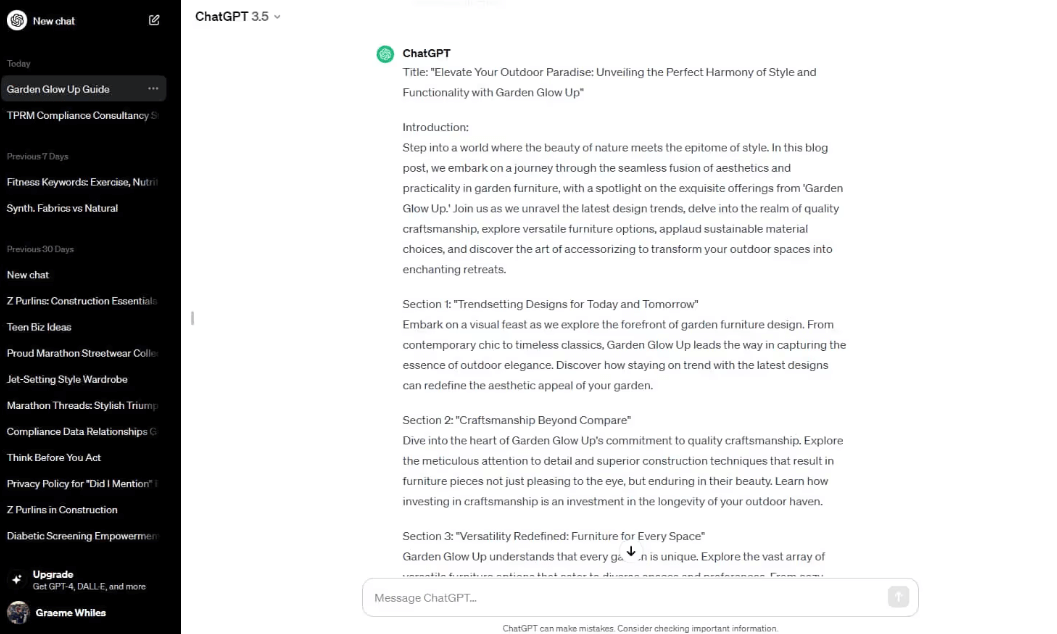Screen dimensions: 1057x634
Task: Click the ChatGPT avatar beside the response
Action: (385, 53)
